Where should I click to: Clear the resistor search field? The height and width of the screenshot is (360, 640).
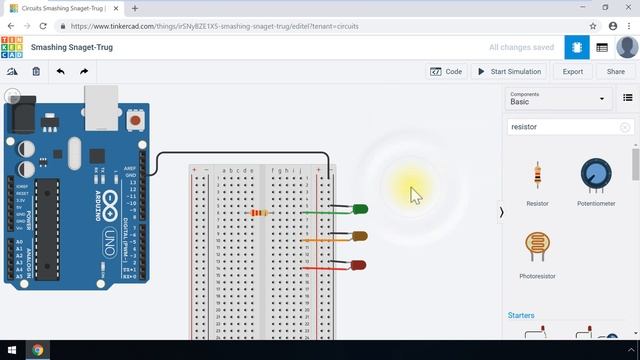pyautogui.click(x=624, y=127)
